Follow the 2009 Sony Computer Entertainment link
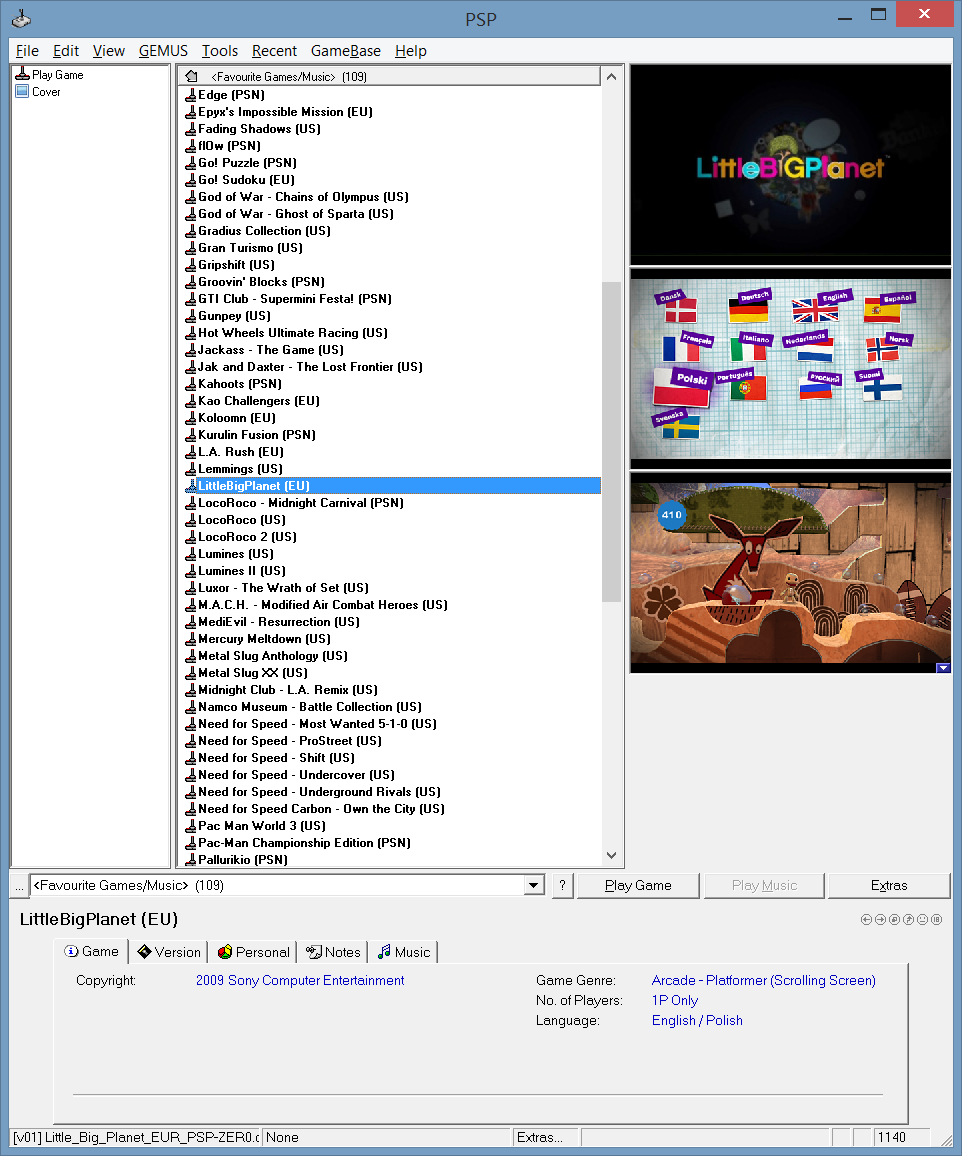The height and width of the screenshot is (1156, 962). coord(300,981)
